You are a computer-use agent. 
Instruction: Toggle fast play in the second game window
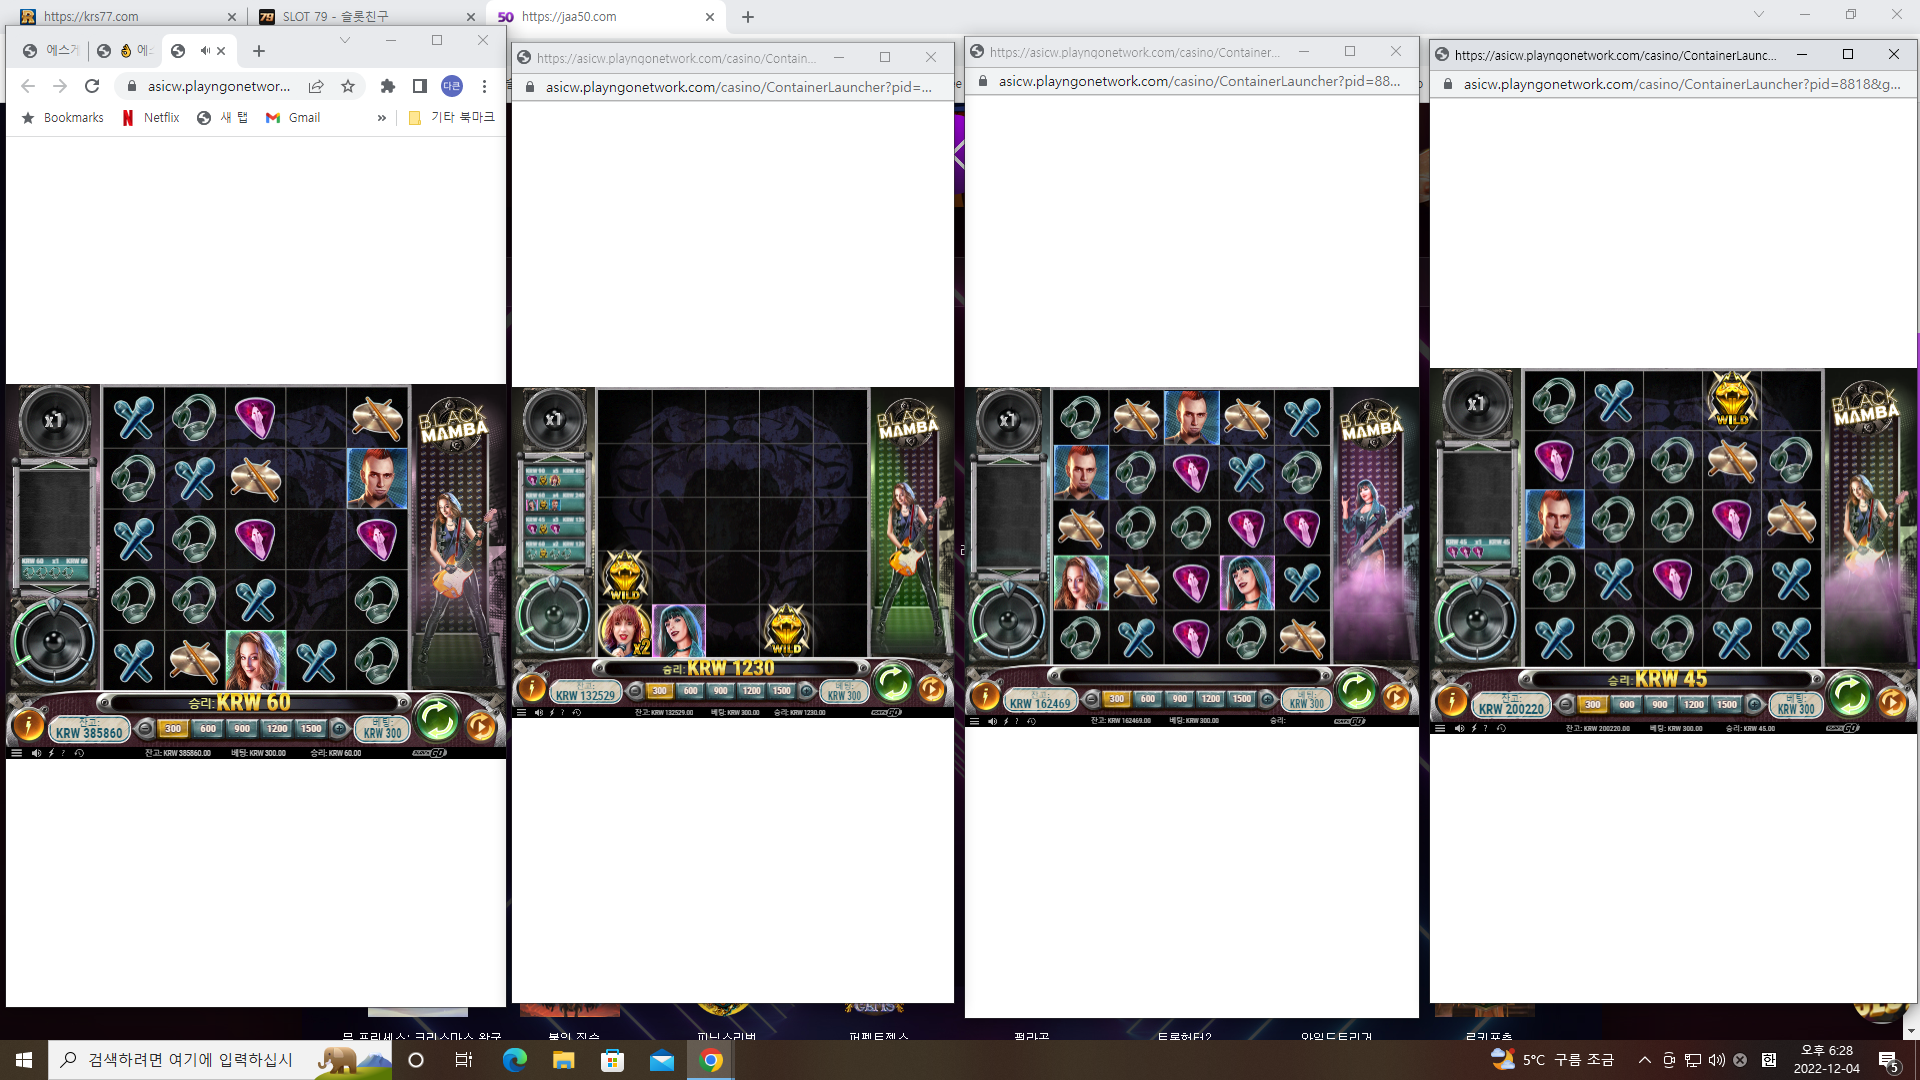click(552, 713)
